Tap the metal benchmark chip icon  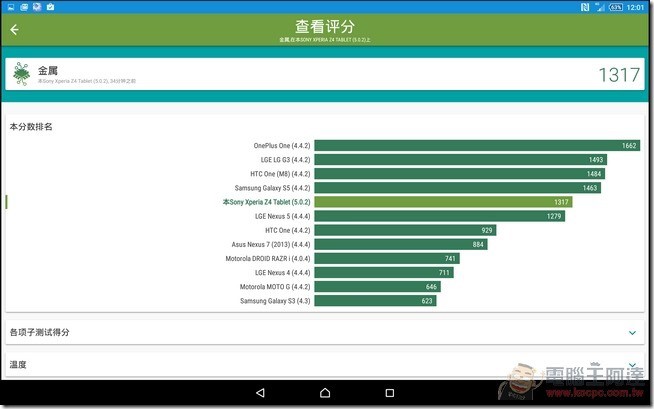point(21,74)
